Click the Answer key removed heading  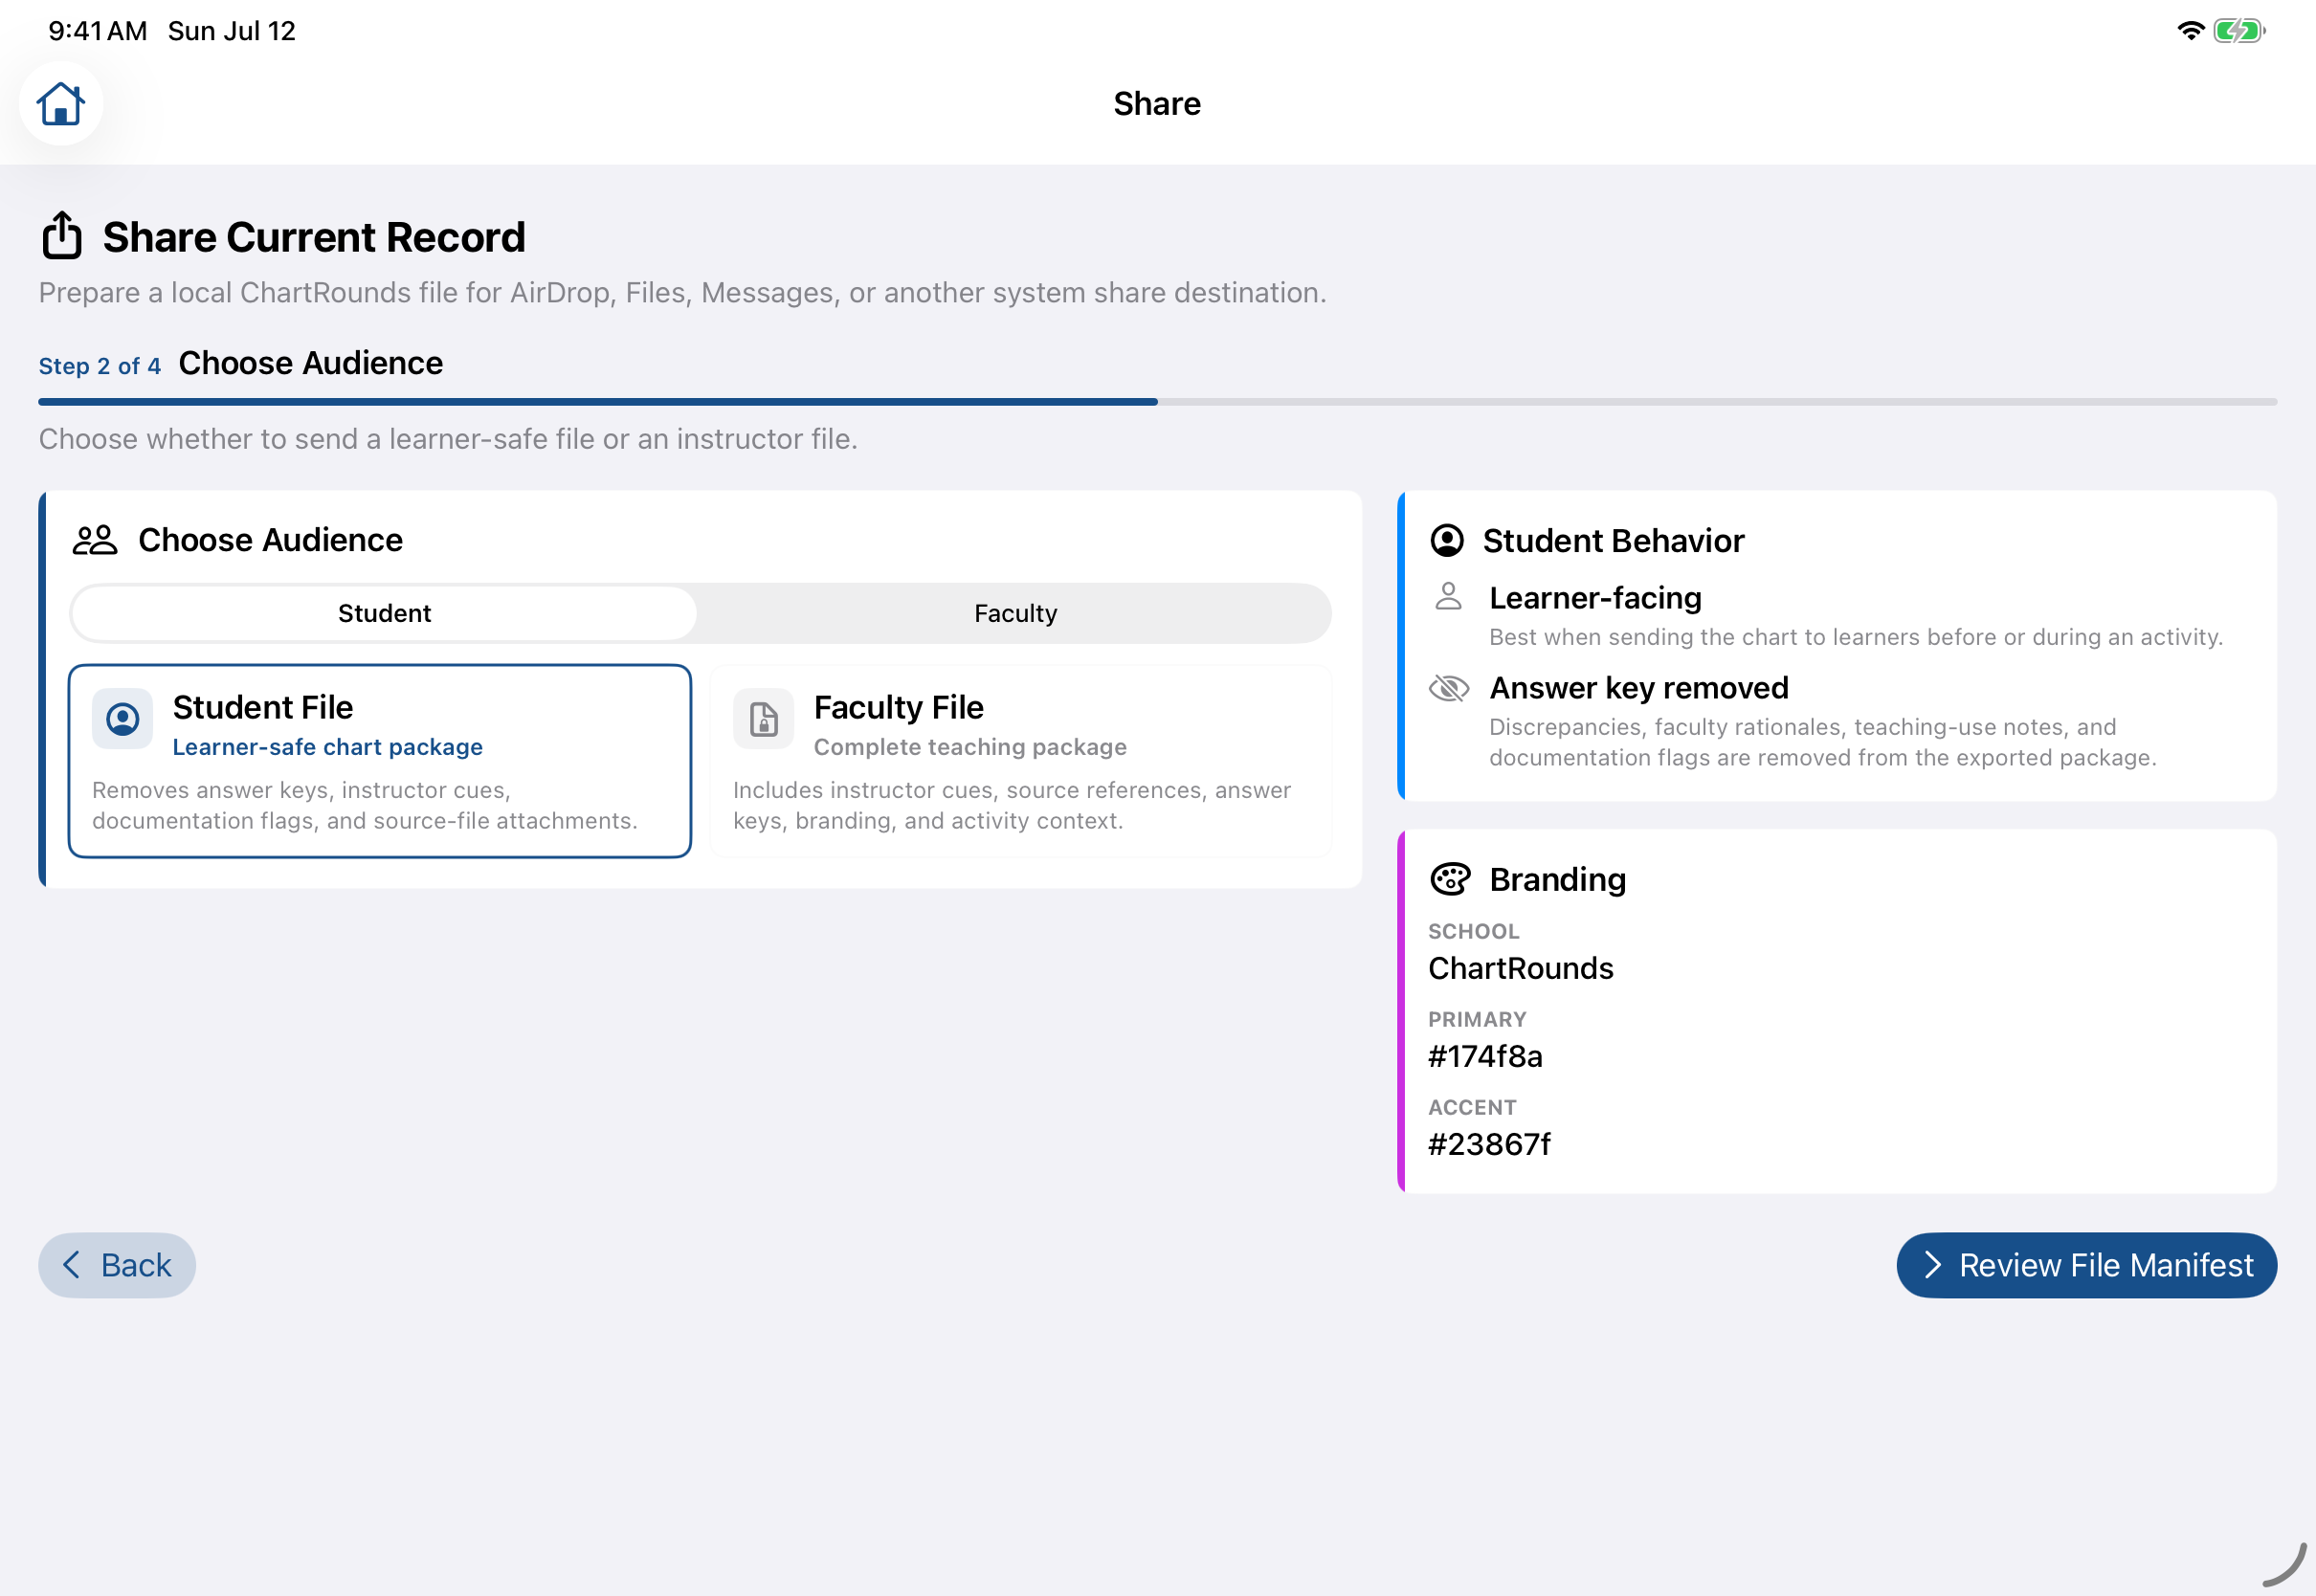tap(1639, 688)
